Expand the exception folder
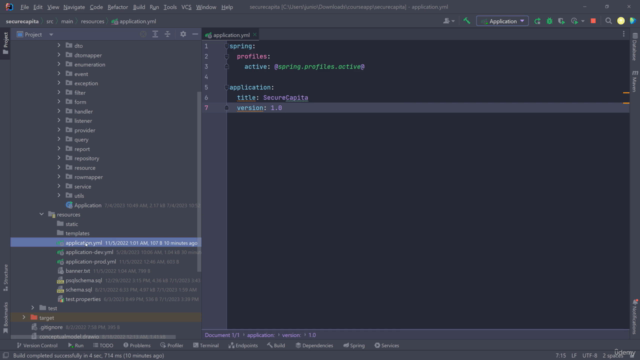Screen dimensions: 640x360 pyautogui.click(x=59, y=83)
